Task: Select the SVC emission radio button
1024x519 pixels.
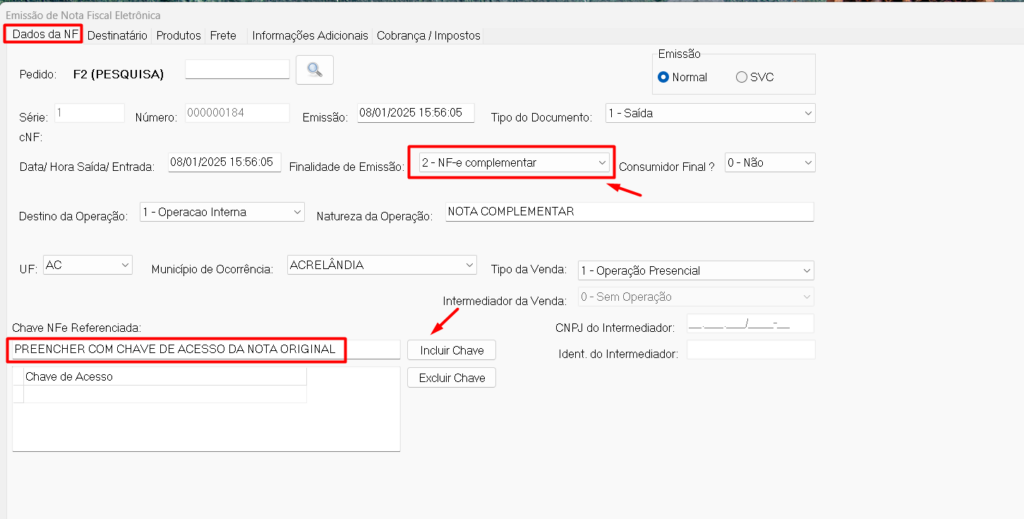Action: pyautogui.click(x=741, y=77)
